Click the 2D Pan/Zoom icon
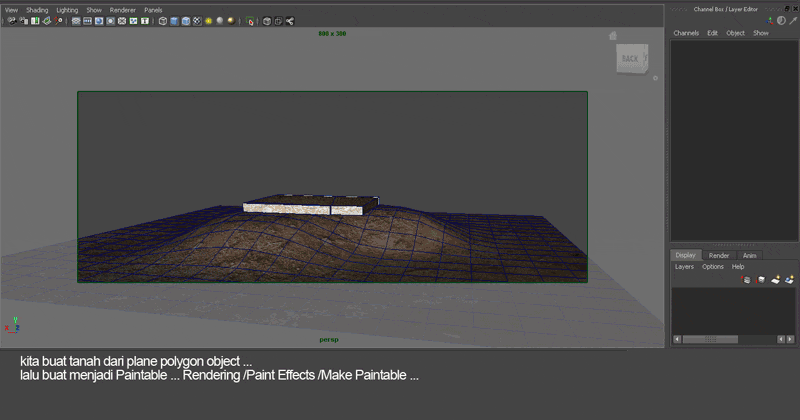This screenshot has height=420, width=800. tap(58, 21)
